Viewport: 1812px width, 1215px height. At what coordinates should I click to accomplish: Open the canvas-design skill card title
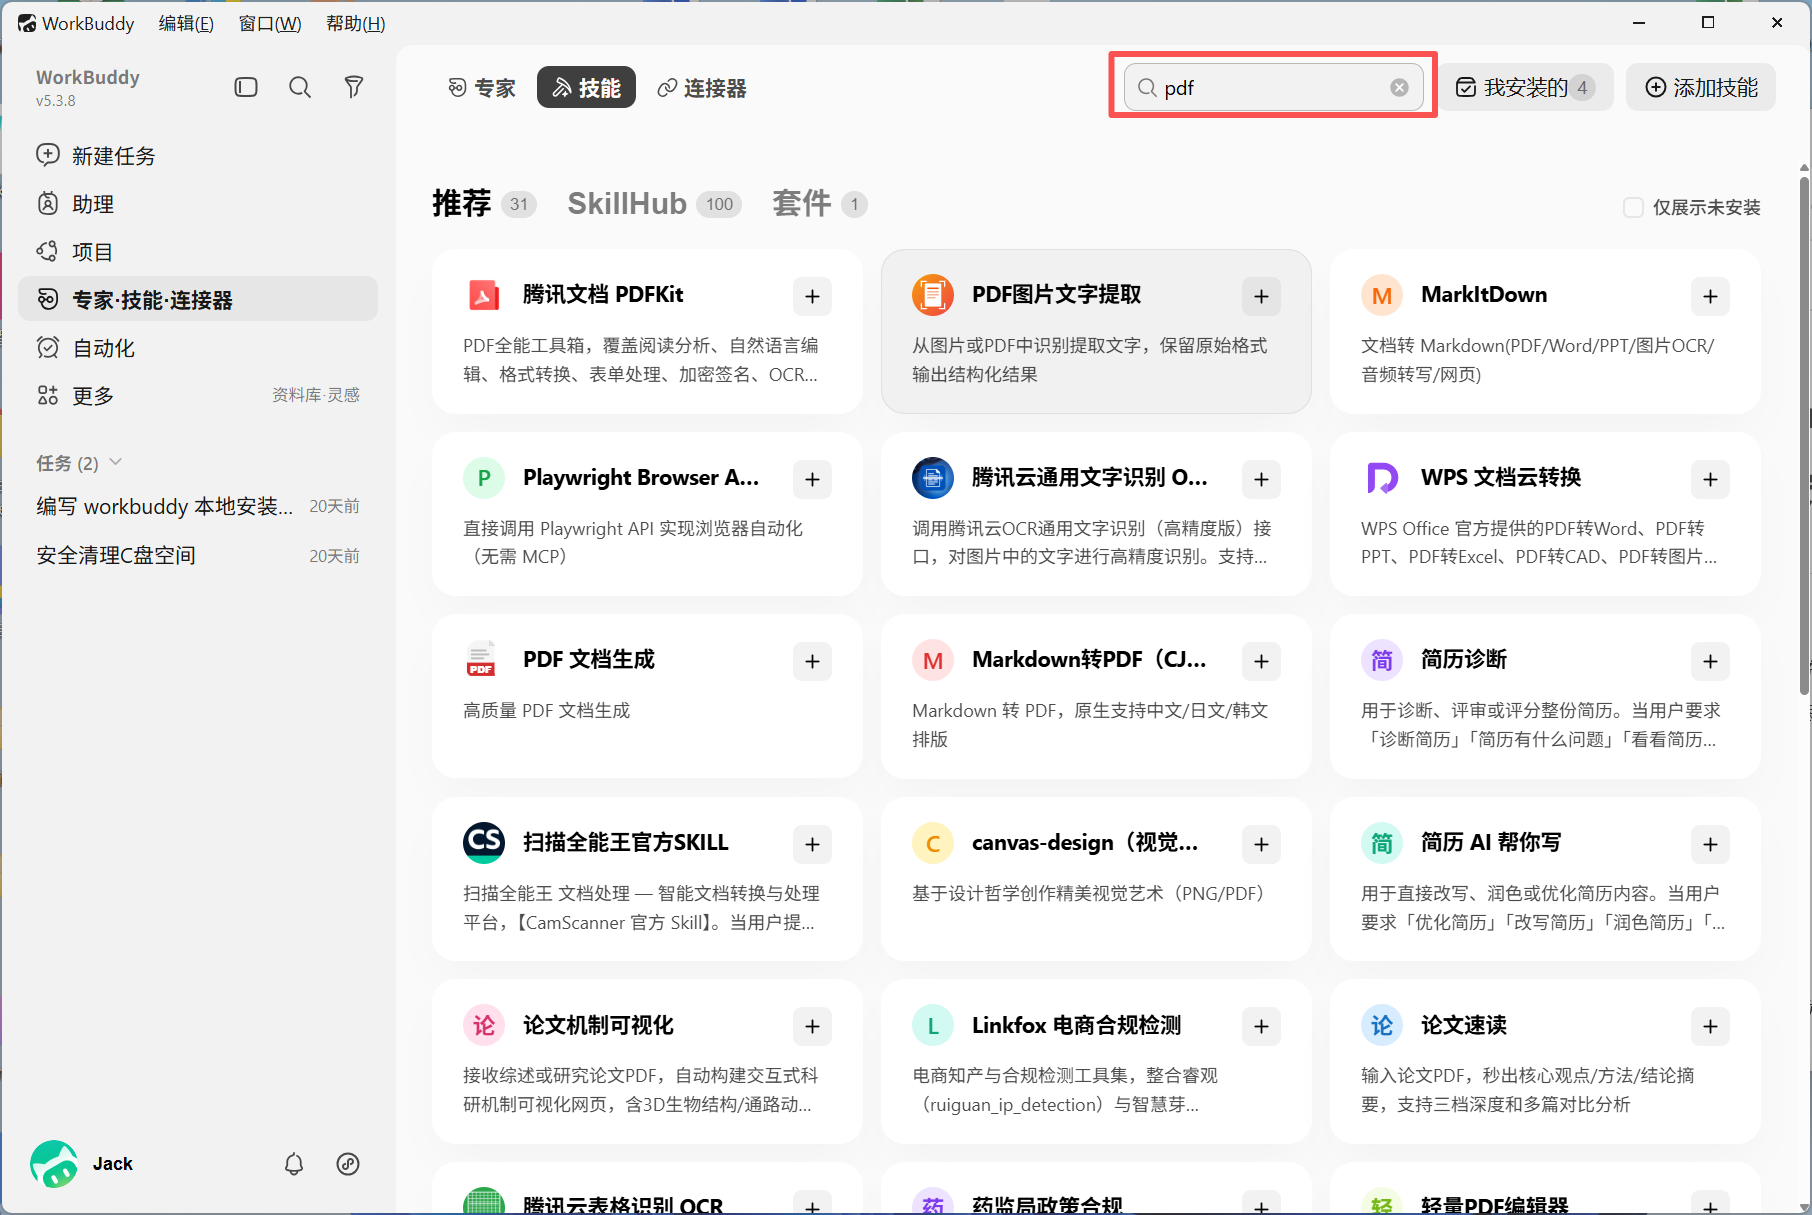(x=1085, y=843)
